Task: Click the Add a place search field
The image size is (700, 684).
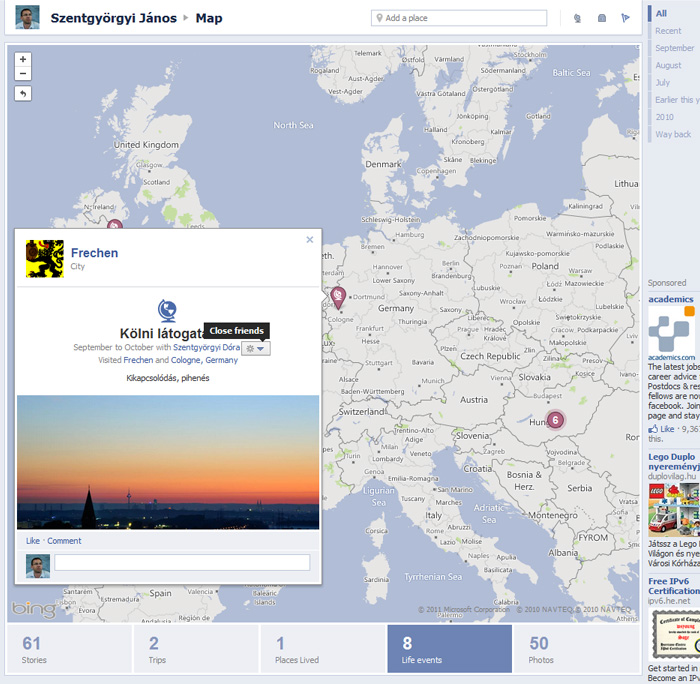Action: tap(459, 18)
